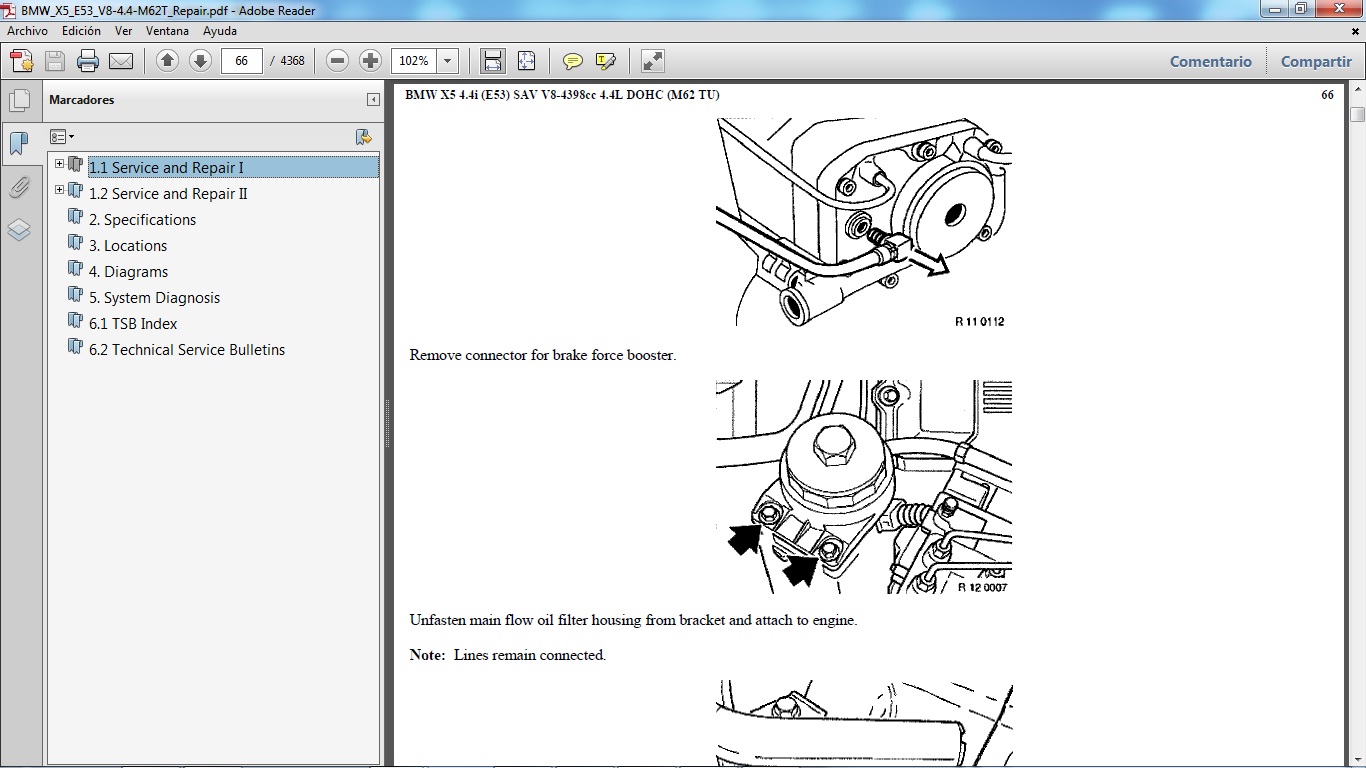Open the zoom level dropdown

tap(448, 61)
